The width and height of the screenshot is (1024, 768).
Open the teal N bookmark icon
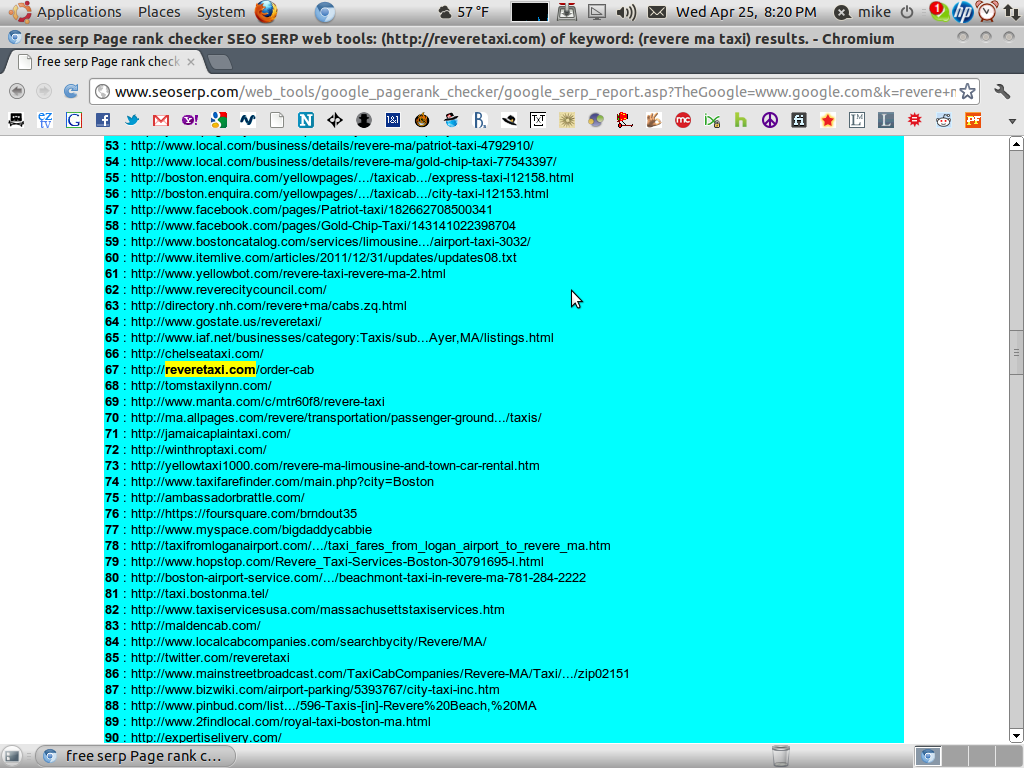click(x=306, y=120)
